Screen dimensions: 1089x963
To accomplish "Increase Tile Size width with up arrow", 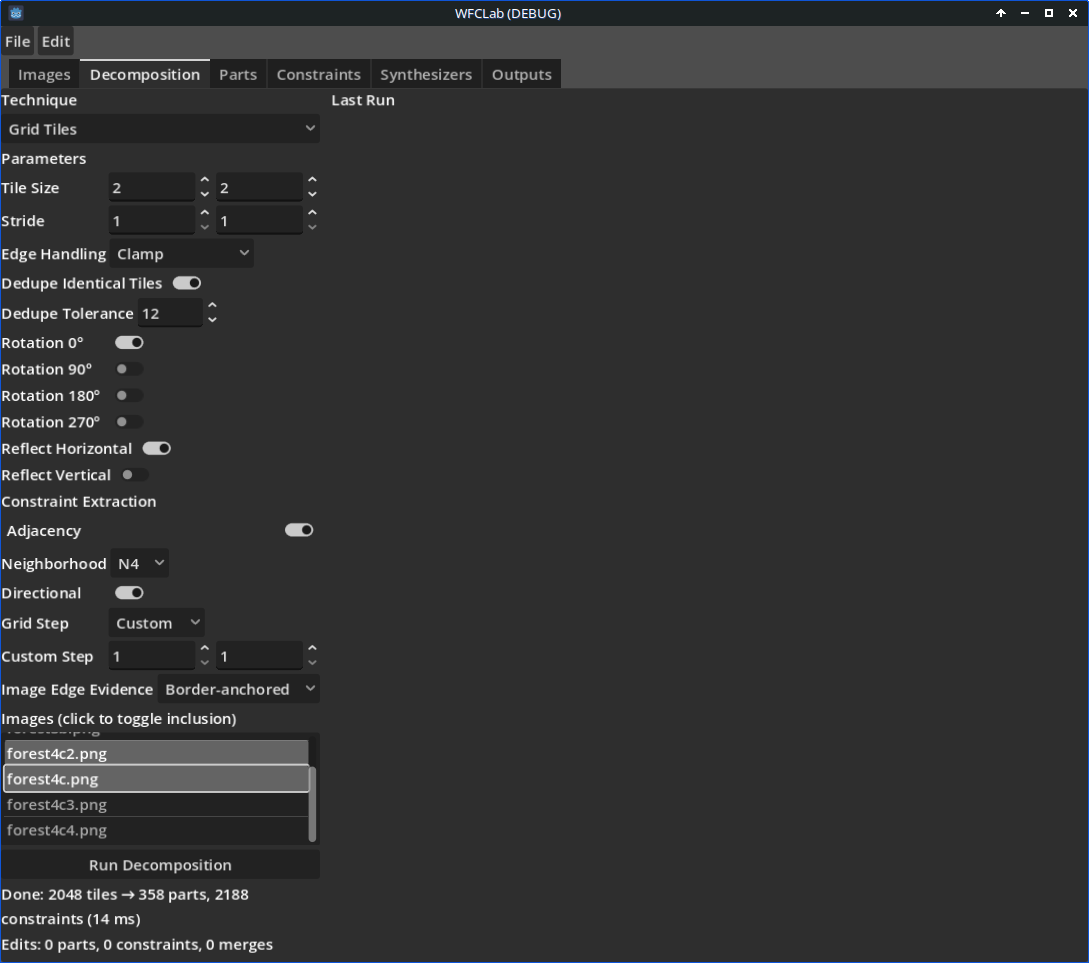I will click(205, 181).
